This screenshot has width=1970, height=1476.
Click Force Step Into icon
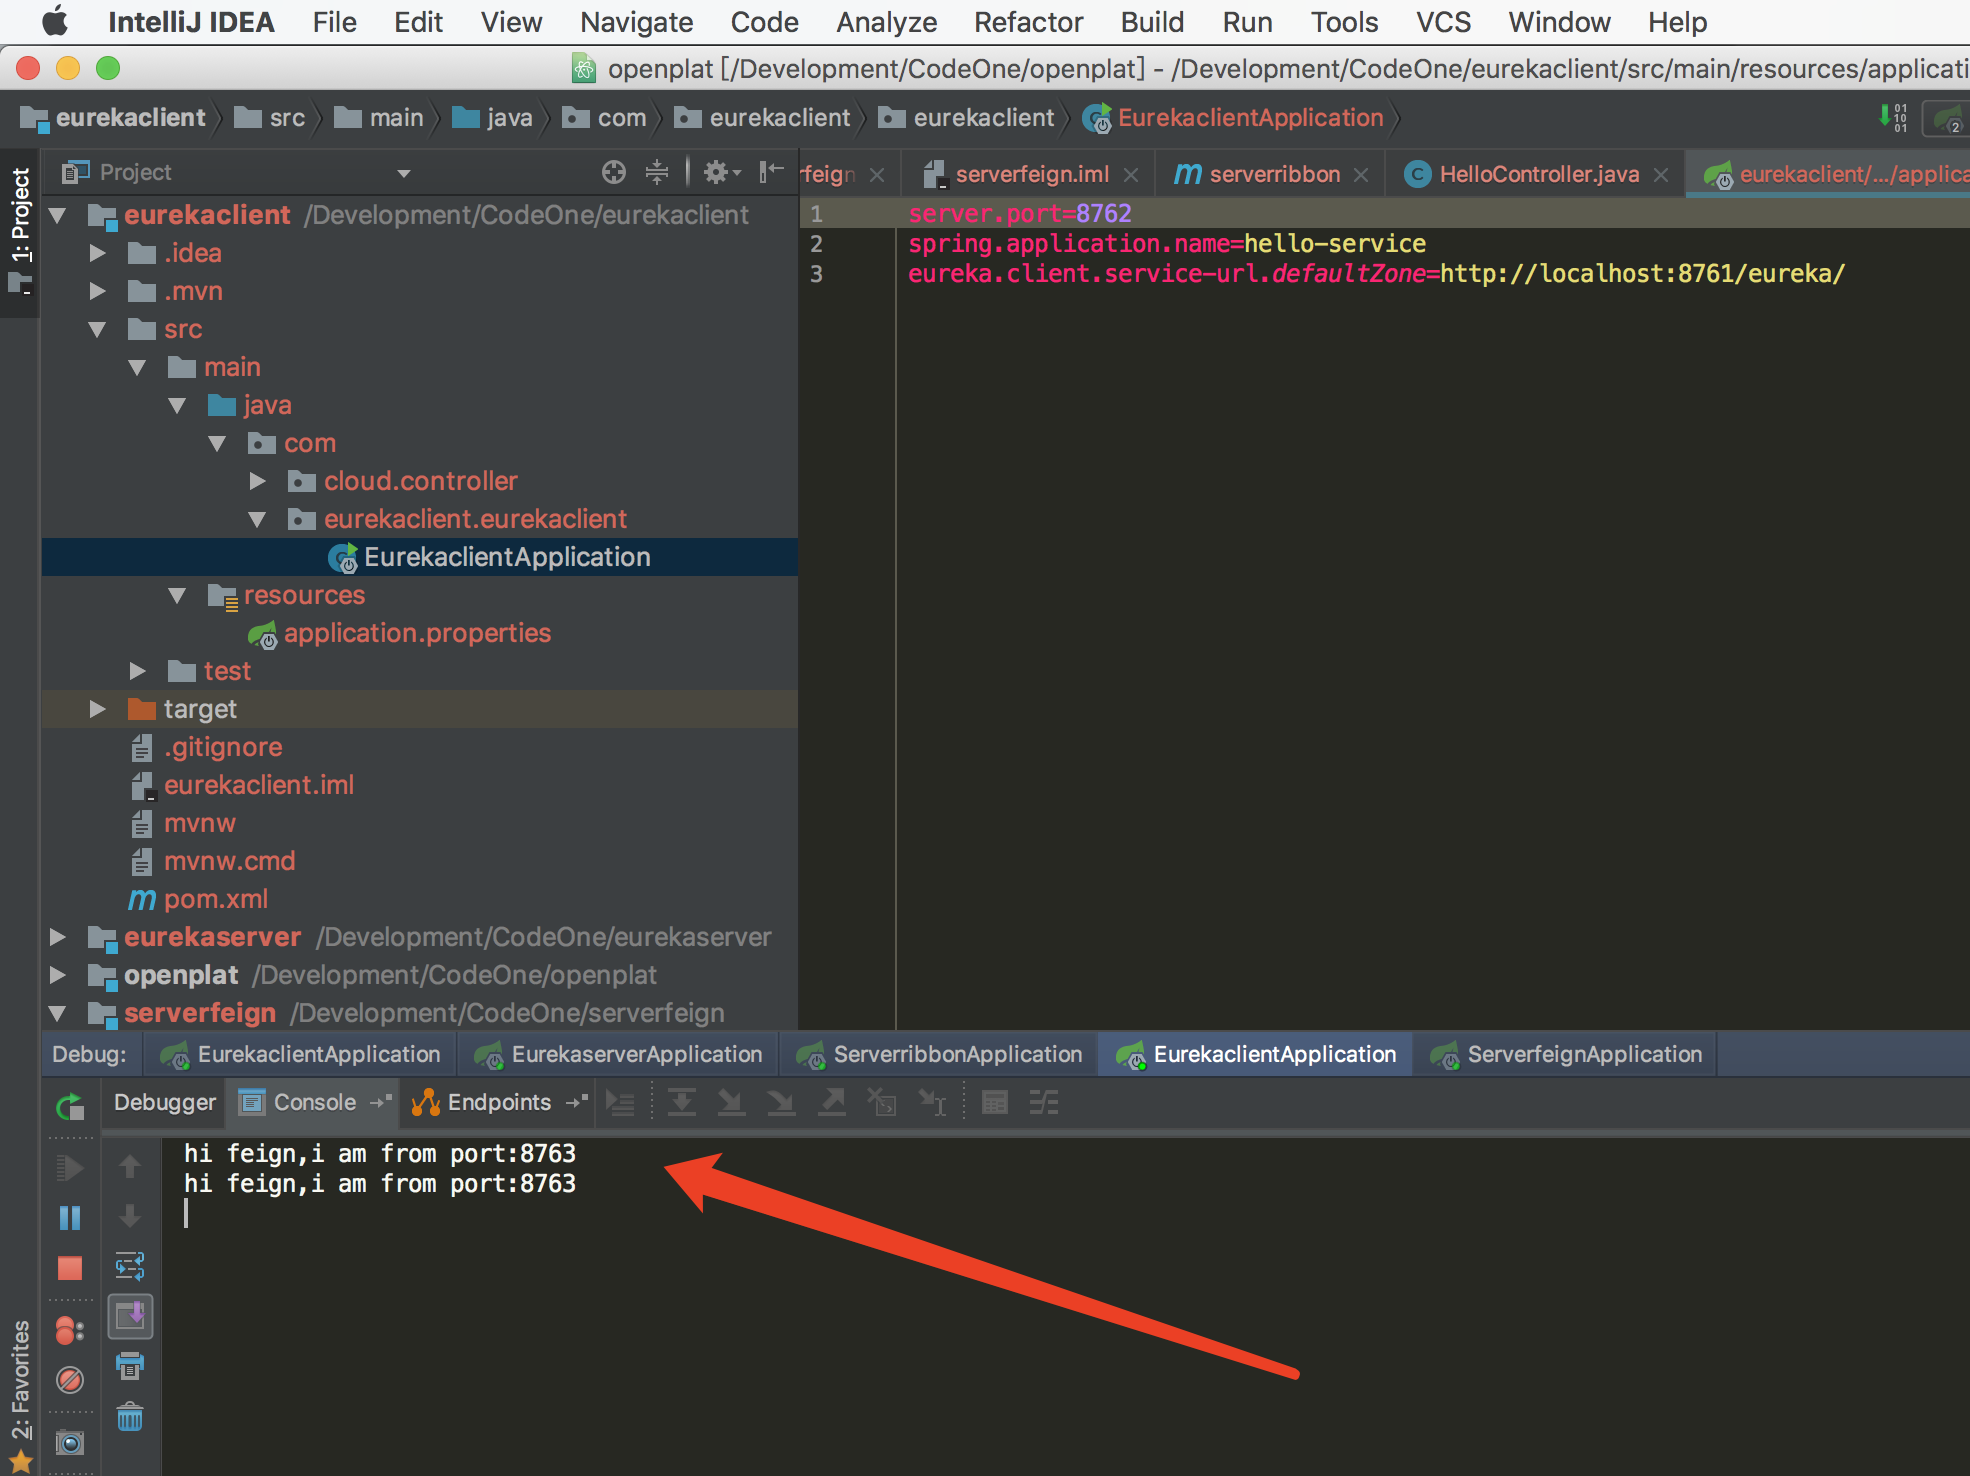[781, 1103]
